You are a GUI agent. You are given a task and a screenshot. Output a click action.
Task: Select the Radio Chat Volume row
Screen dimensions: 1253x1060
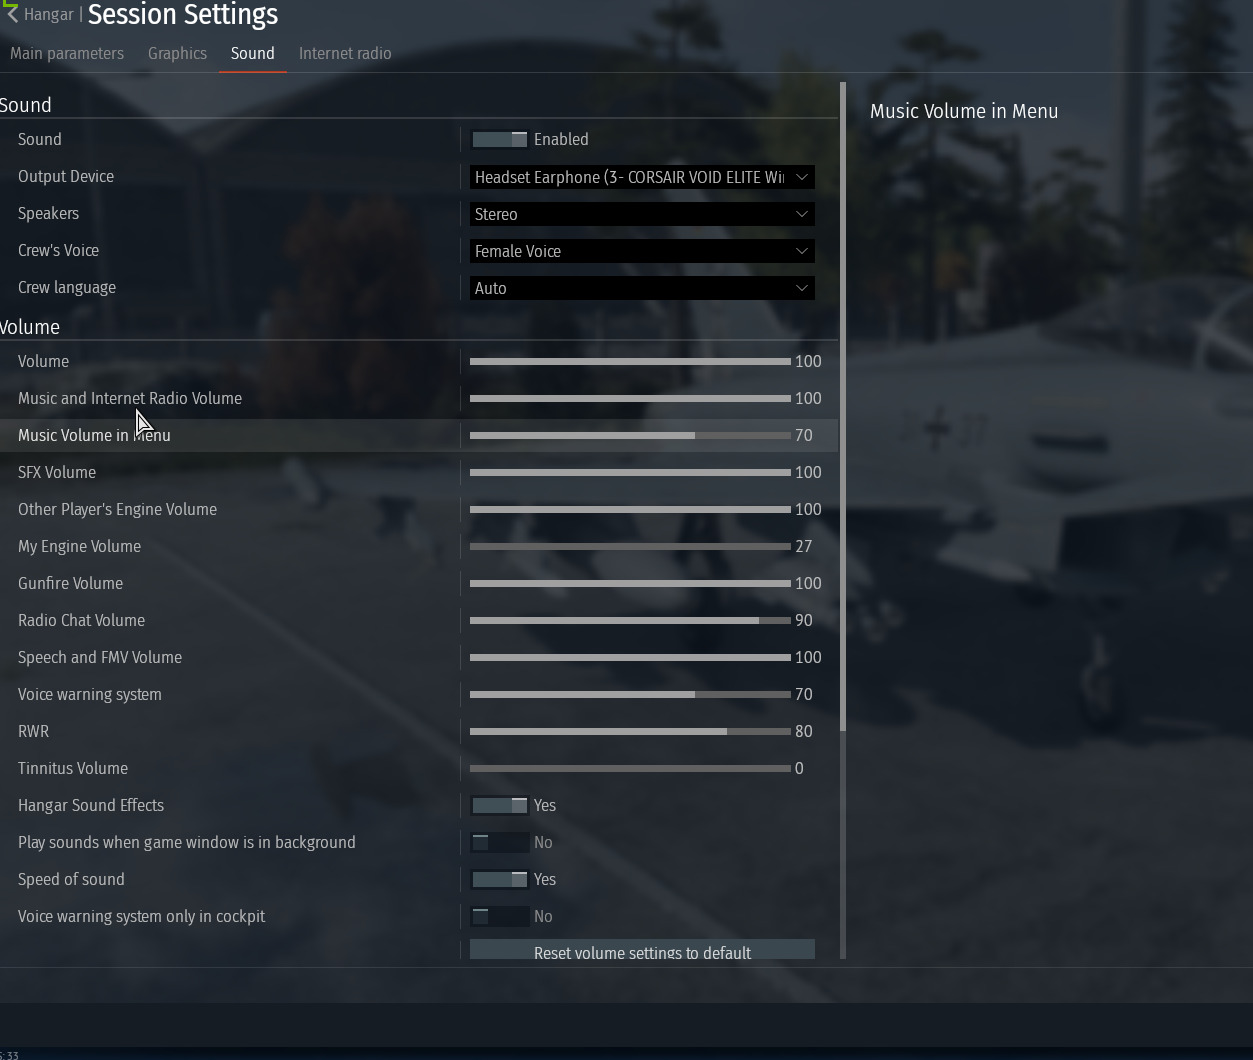coord(419,620)
